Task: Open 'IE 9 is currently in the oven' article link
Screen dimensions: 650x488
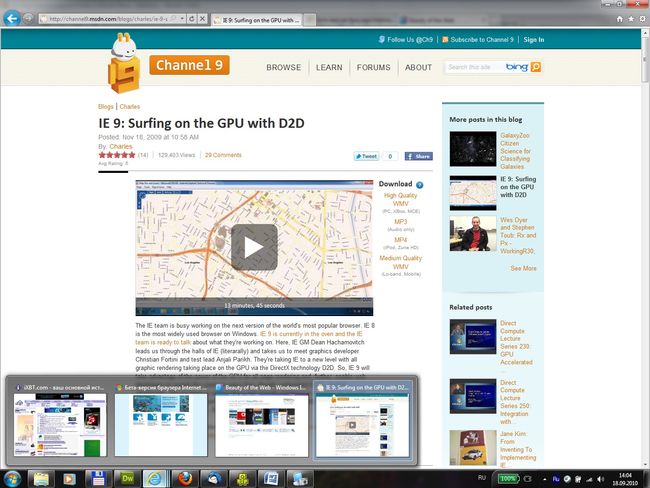Action: coord(311,334)
